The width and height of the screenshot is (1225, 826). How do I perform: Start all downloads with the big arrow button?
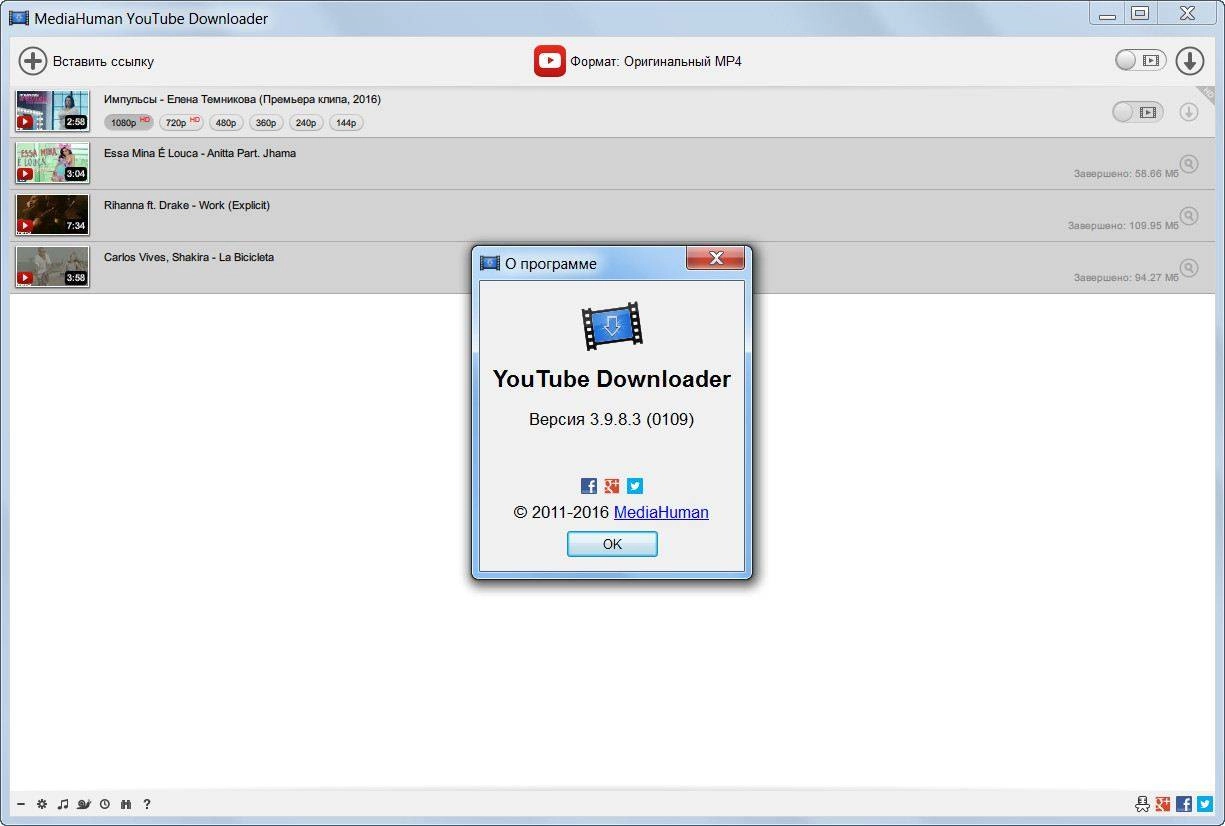click(x=1189, y=61)
